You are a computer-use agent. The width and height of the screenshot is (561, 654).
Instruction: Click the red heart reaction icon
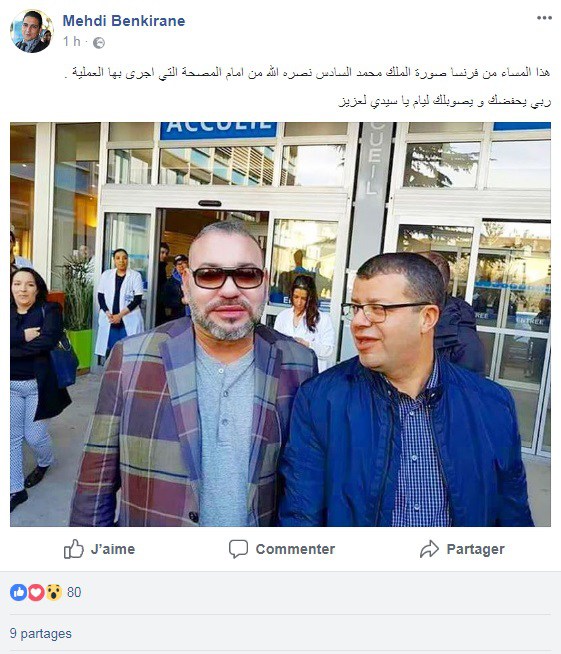[36, 592]
